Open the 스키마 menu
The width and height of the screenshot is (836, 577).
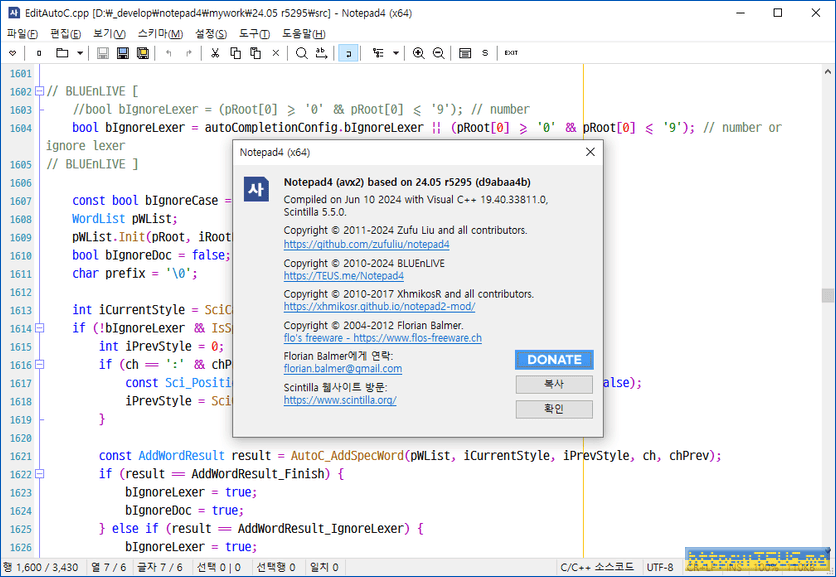(x=153, y=33)
